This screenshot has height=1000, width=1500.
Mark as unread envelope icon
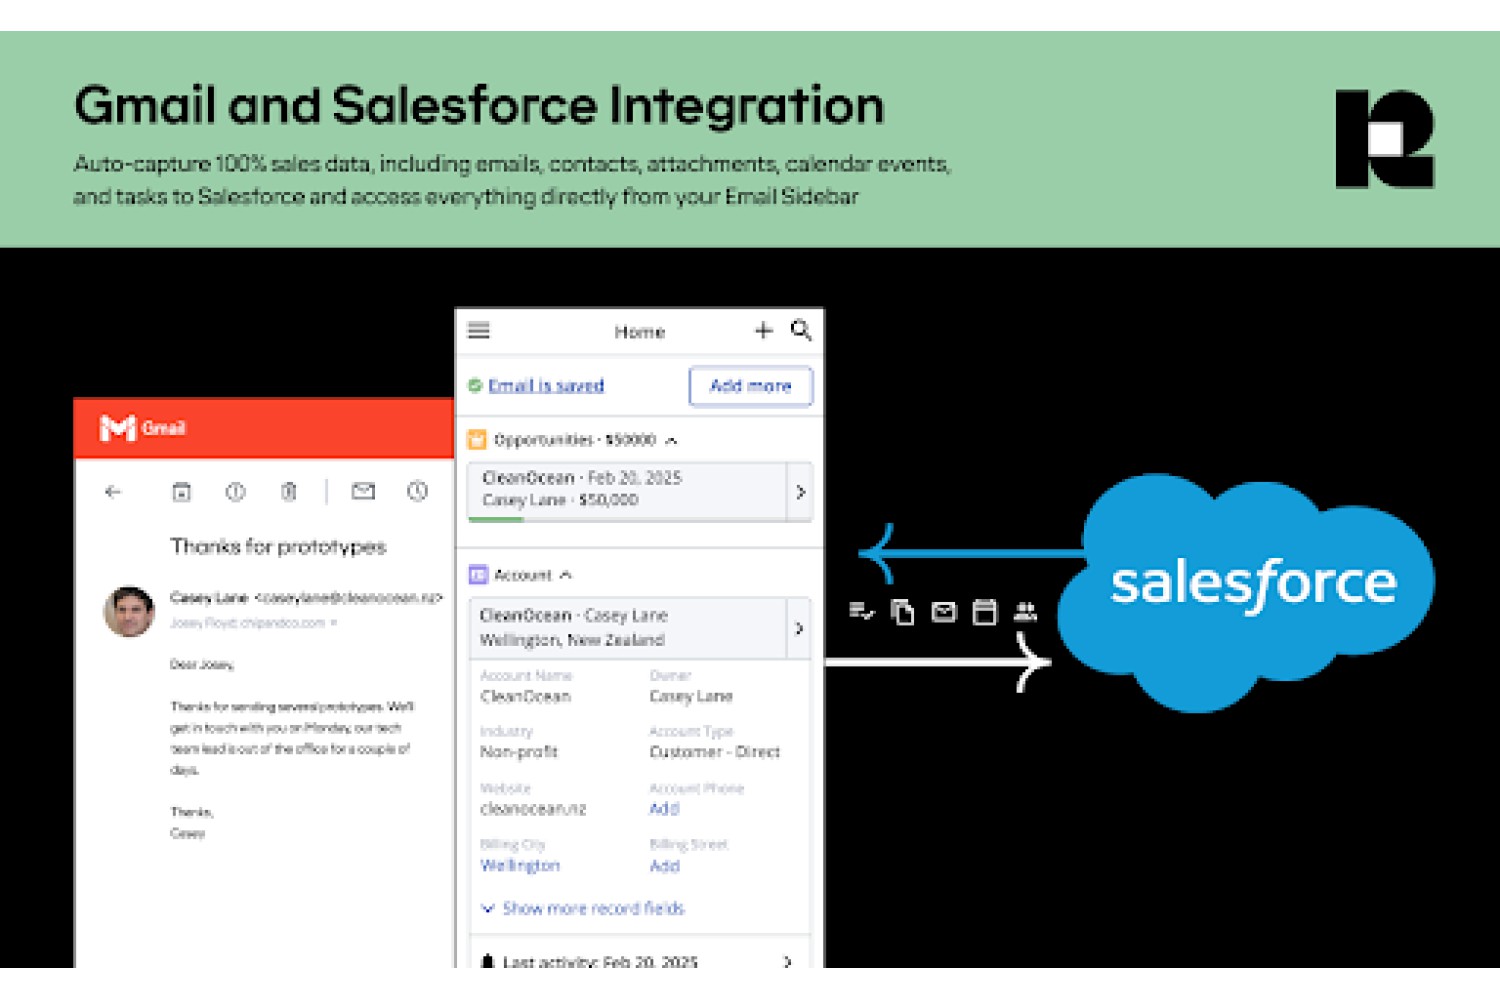363,491
